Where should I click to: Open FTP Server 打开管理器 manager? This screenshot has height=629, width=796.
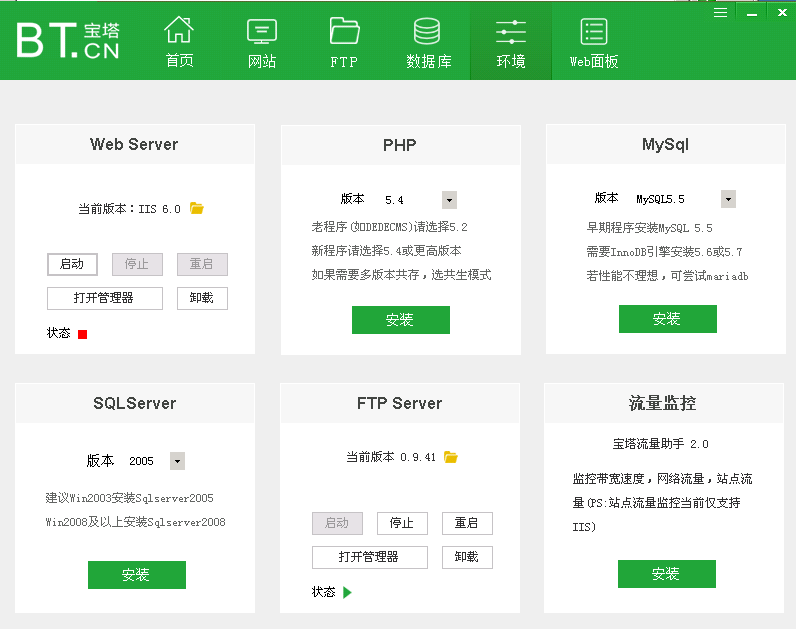(x=370, y=557)
